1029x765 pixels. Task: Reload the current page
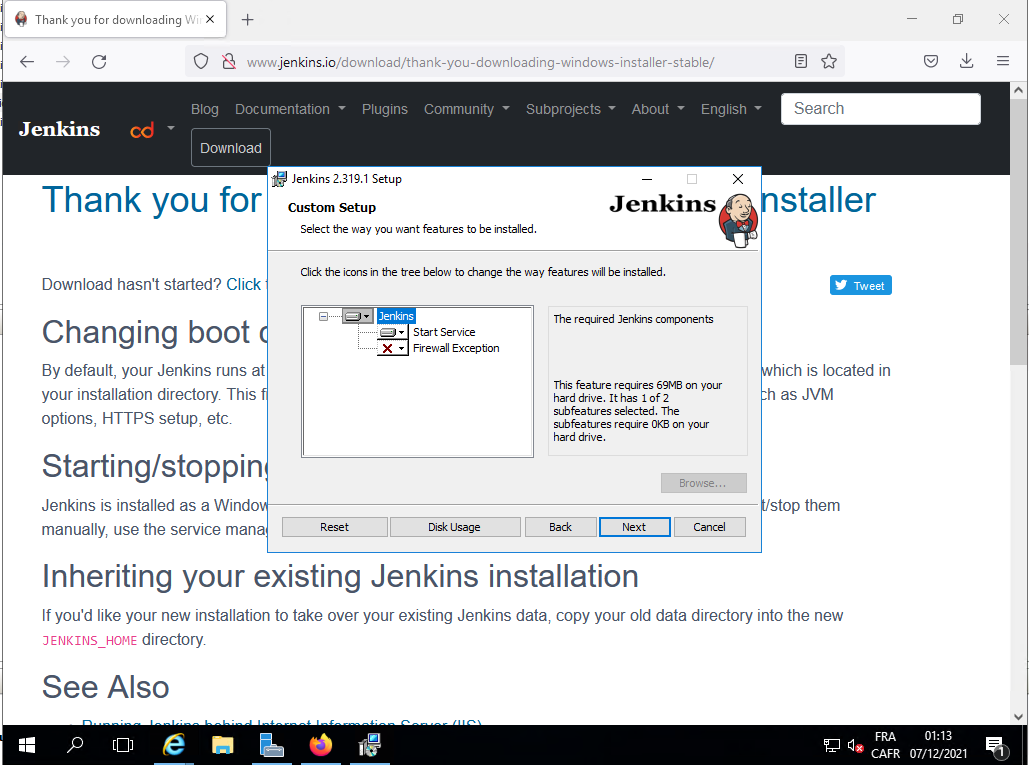coord(99,62)
